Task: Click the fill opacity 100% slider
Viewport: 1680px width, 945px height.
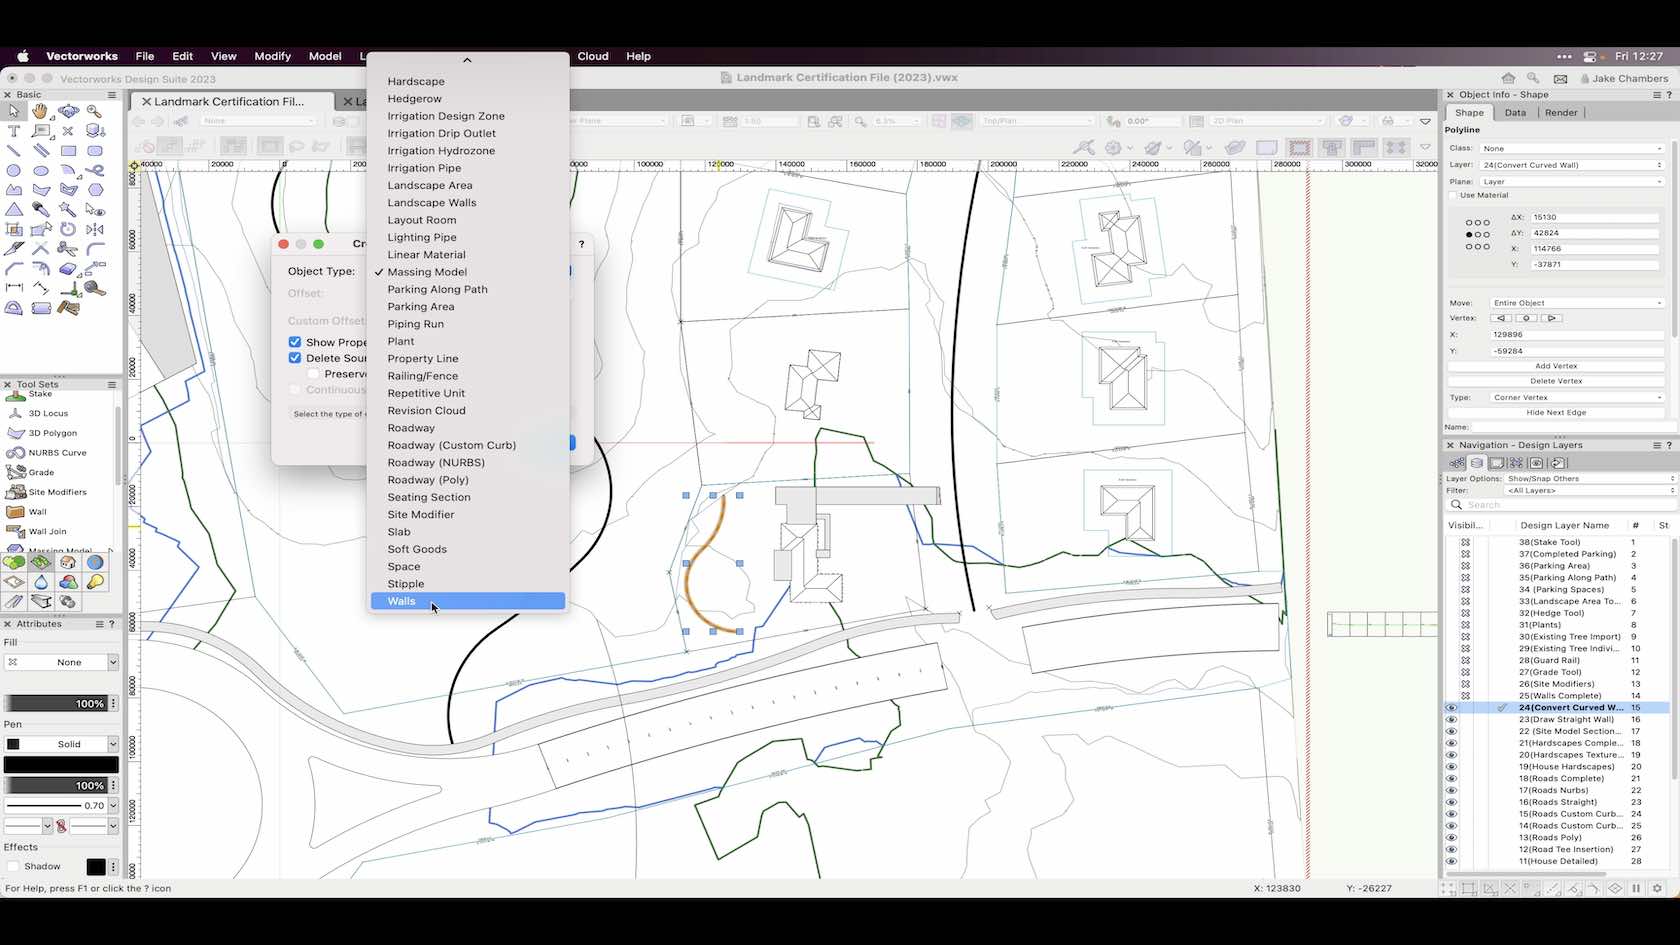Action: pos(56,704)
